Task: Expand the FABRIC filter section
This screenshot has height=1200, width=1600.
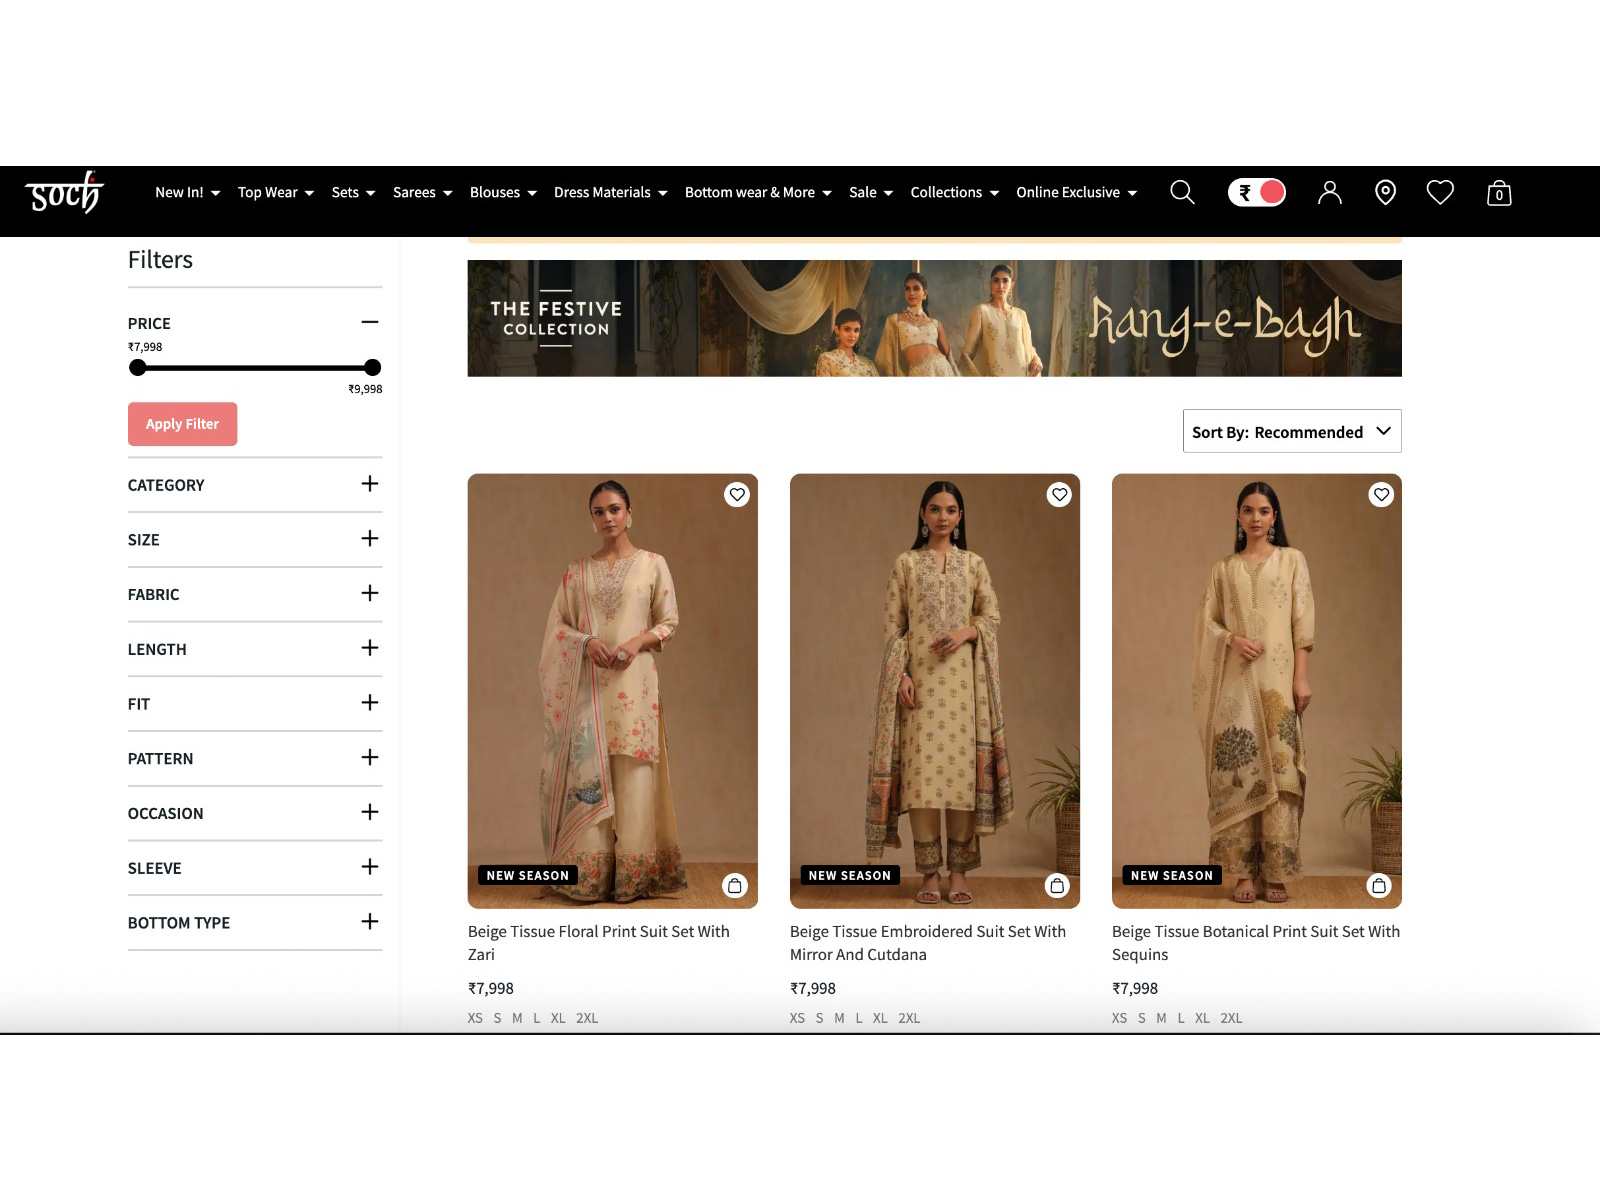Action: pyautogui.click(x=369, y=594)
